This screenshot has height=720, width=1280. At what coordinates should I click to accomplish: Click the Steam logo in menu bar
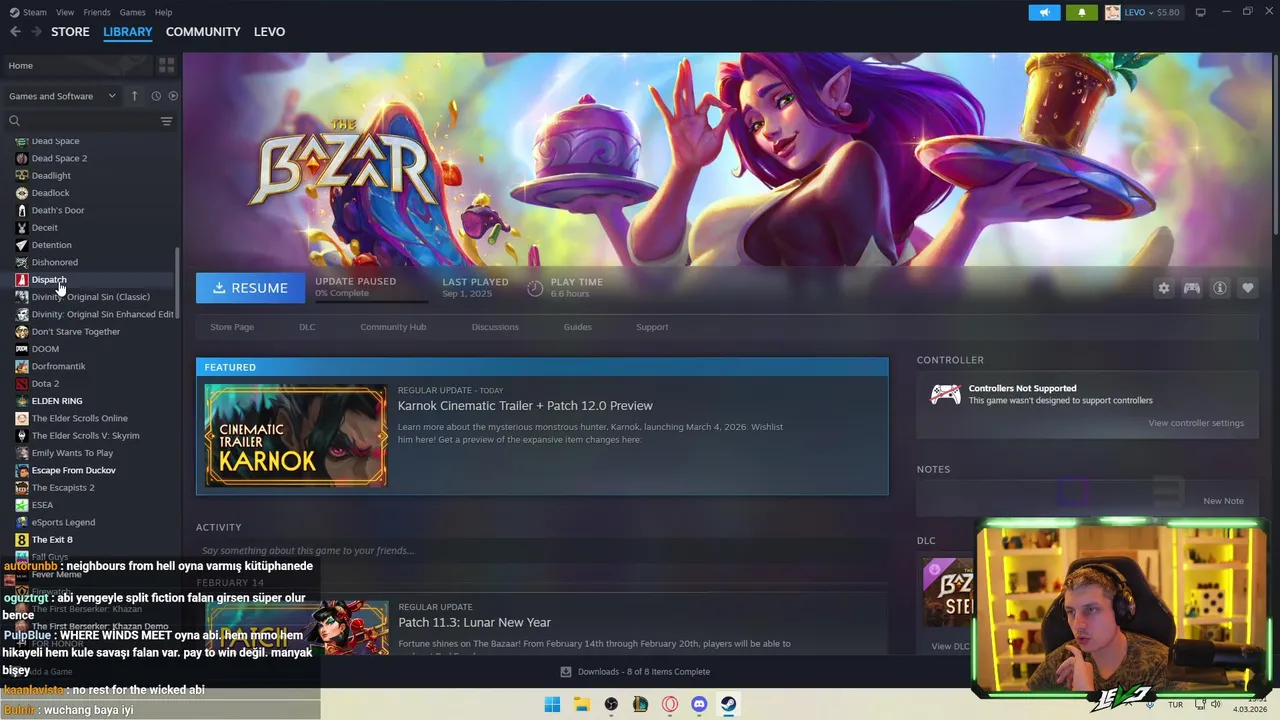point(13,12)
